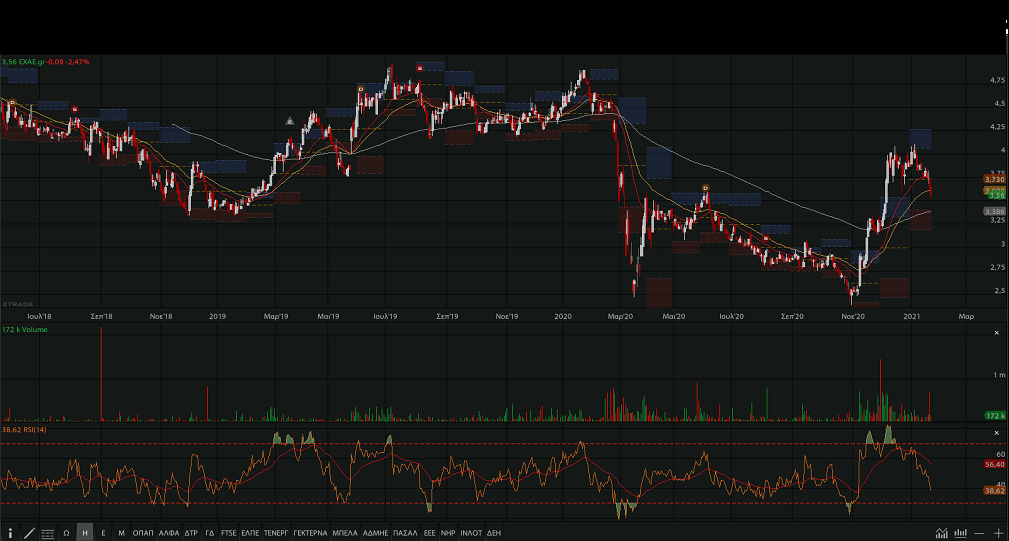Open the ΟΠΑΠ symbol tab

[x=143, y=533]
